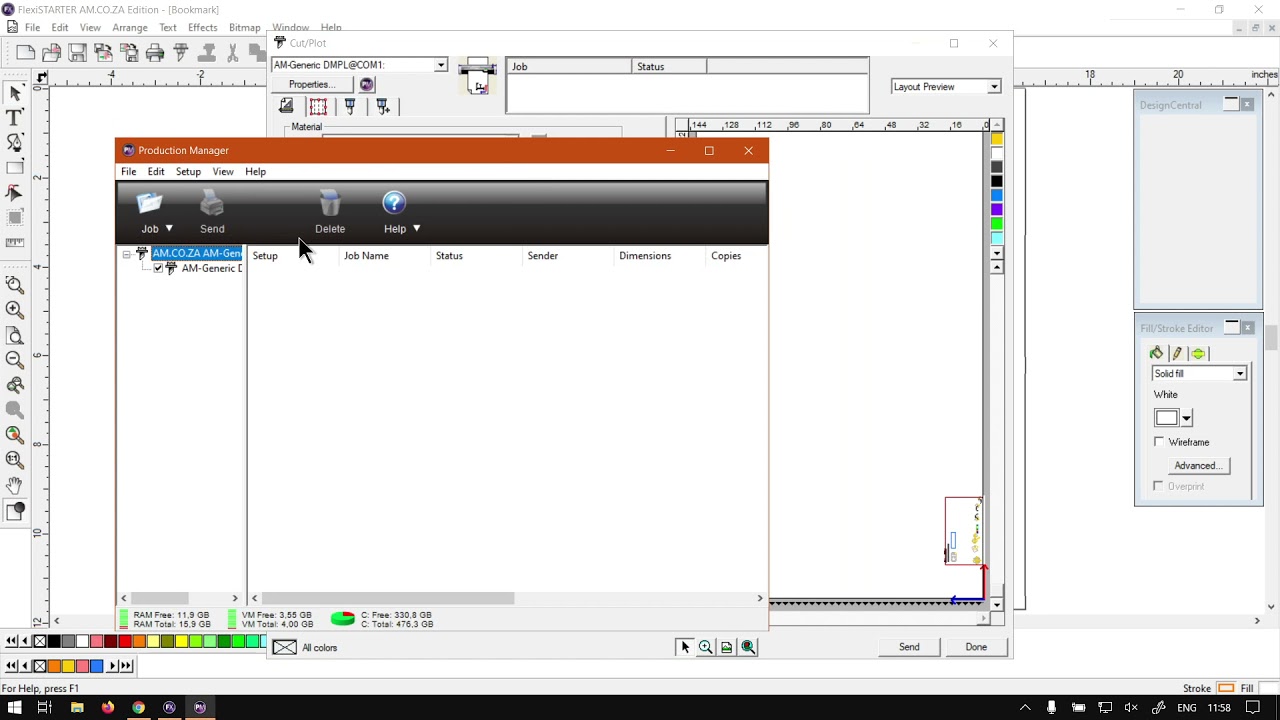1280x720 pixels.
Task: Click the Send printer icon in Production Manager
Action: (x=212, y=204)
